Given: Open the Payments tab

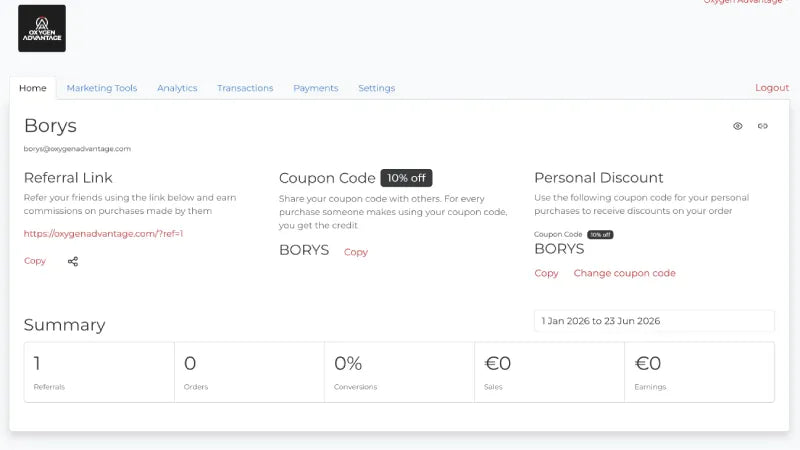Looking at the screenshot, I should tap(316, 88).
